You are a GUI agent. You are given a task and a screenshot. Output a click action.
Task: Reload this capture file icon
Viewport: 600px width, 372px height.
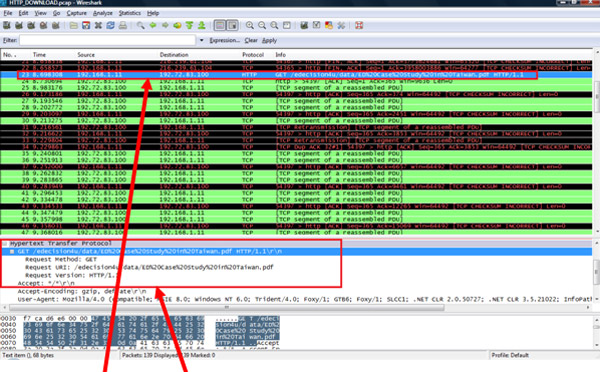coord(111,26)
